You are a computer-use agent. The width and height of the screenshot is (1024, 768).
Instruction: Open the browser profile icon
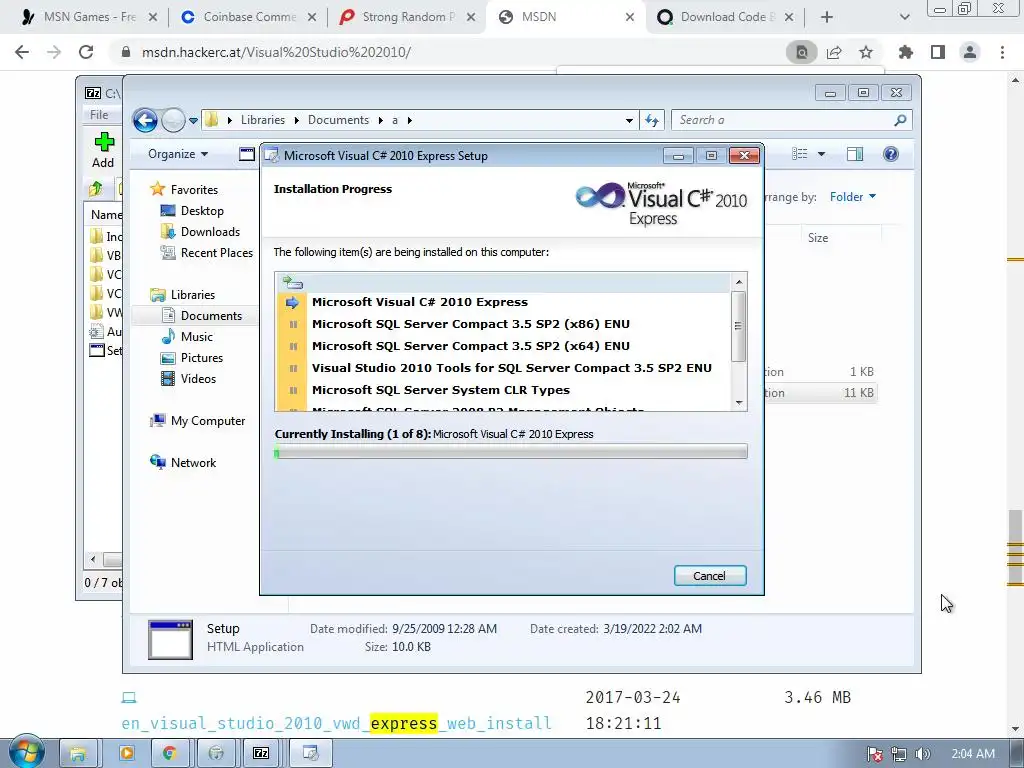970,52
